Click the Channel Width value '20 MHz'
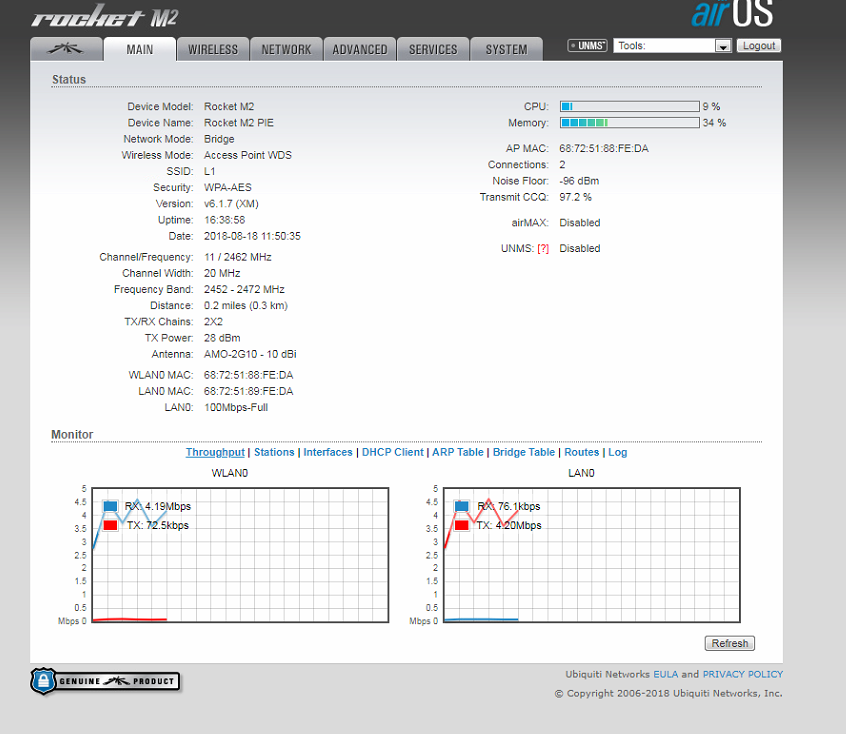 click(222, 274)
